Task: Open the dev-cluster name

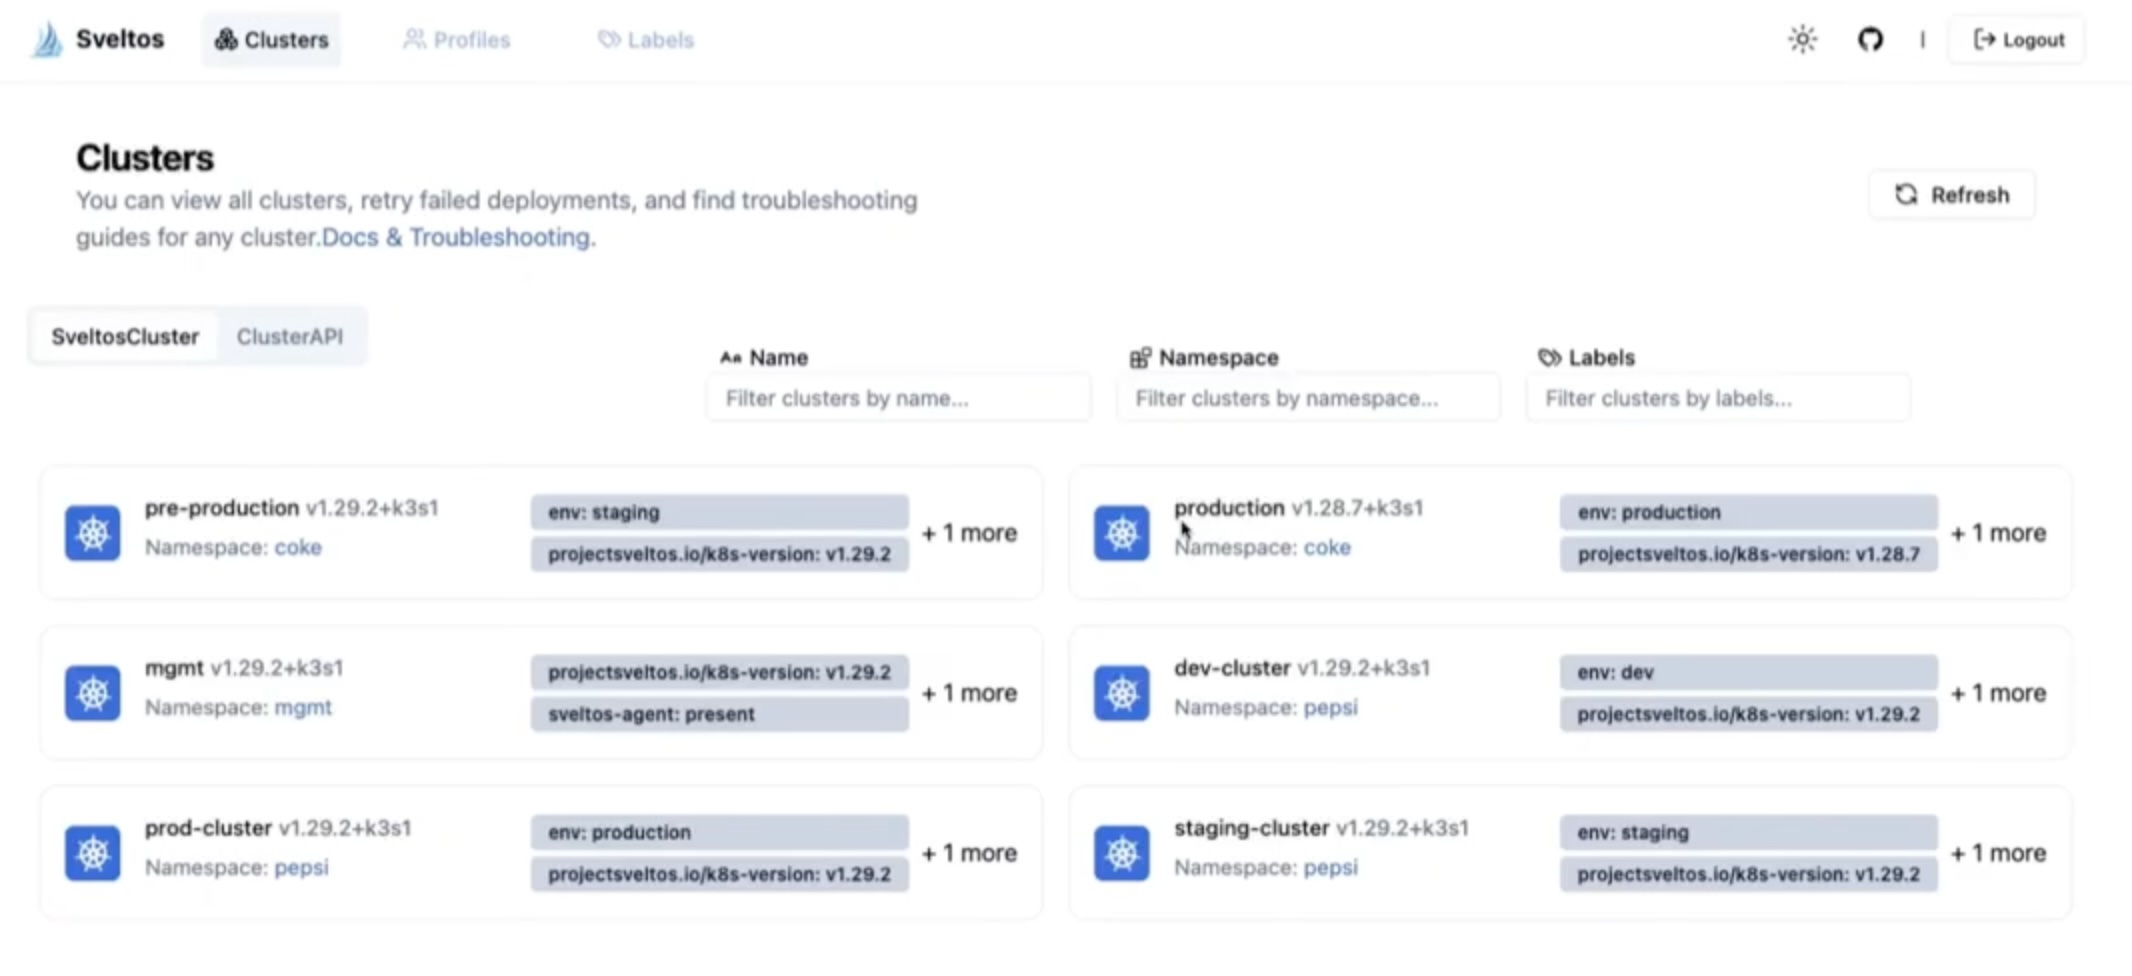Action: (x=1232, y=668)
